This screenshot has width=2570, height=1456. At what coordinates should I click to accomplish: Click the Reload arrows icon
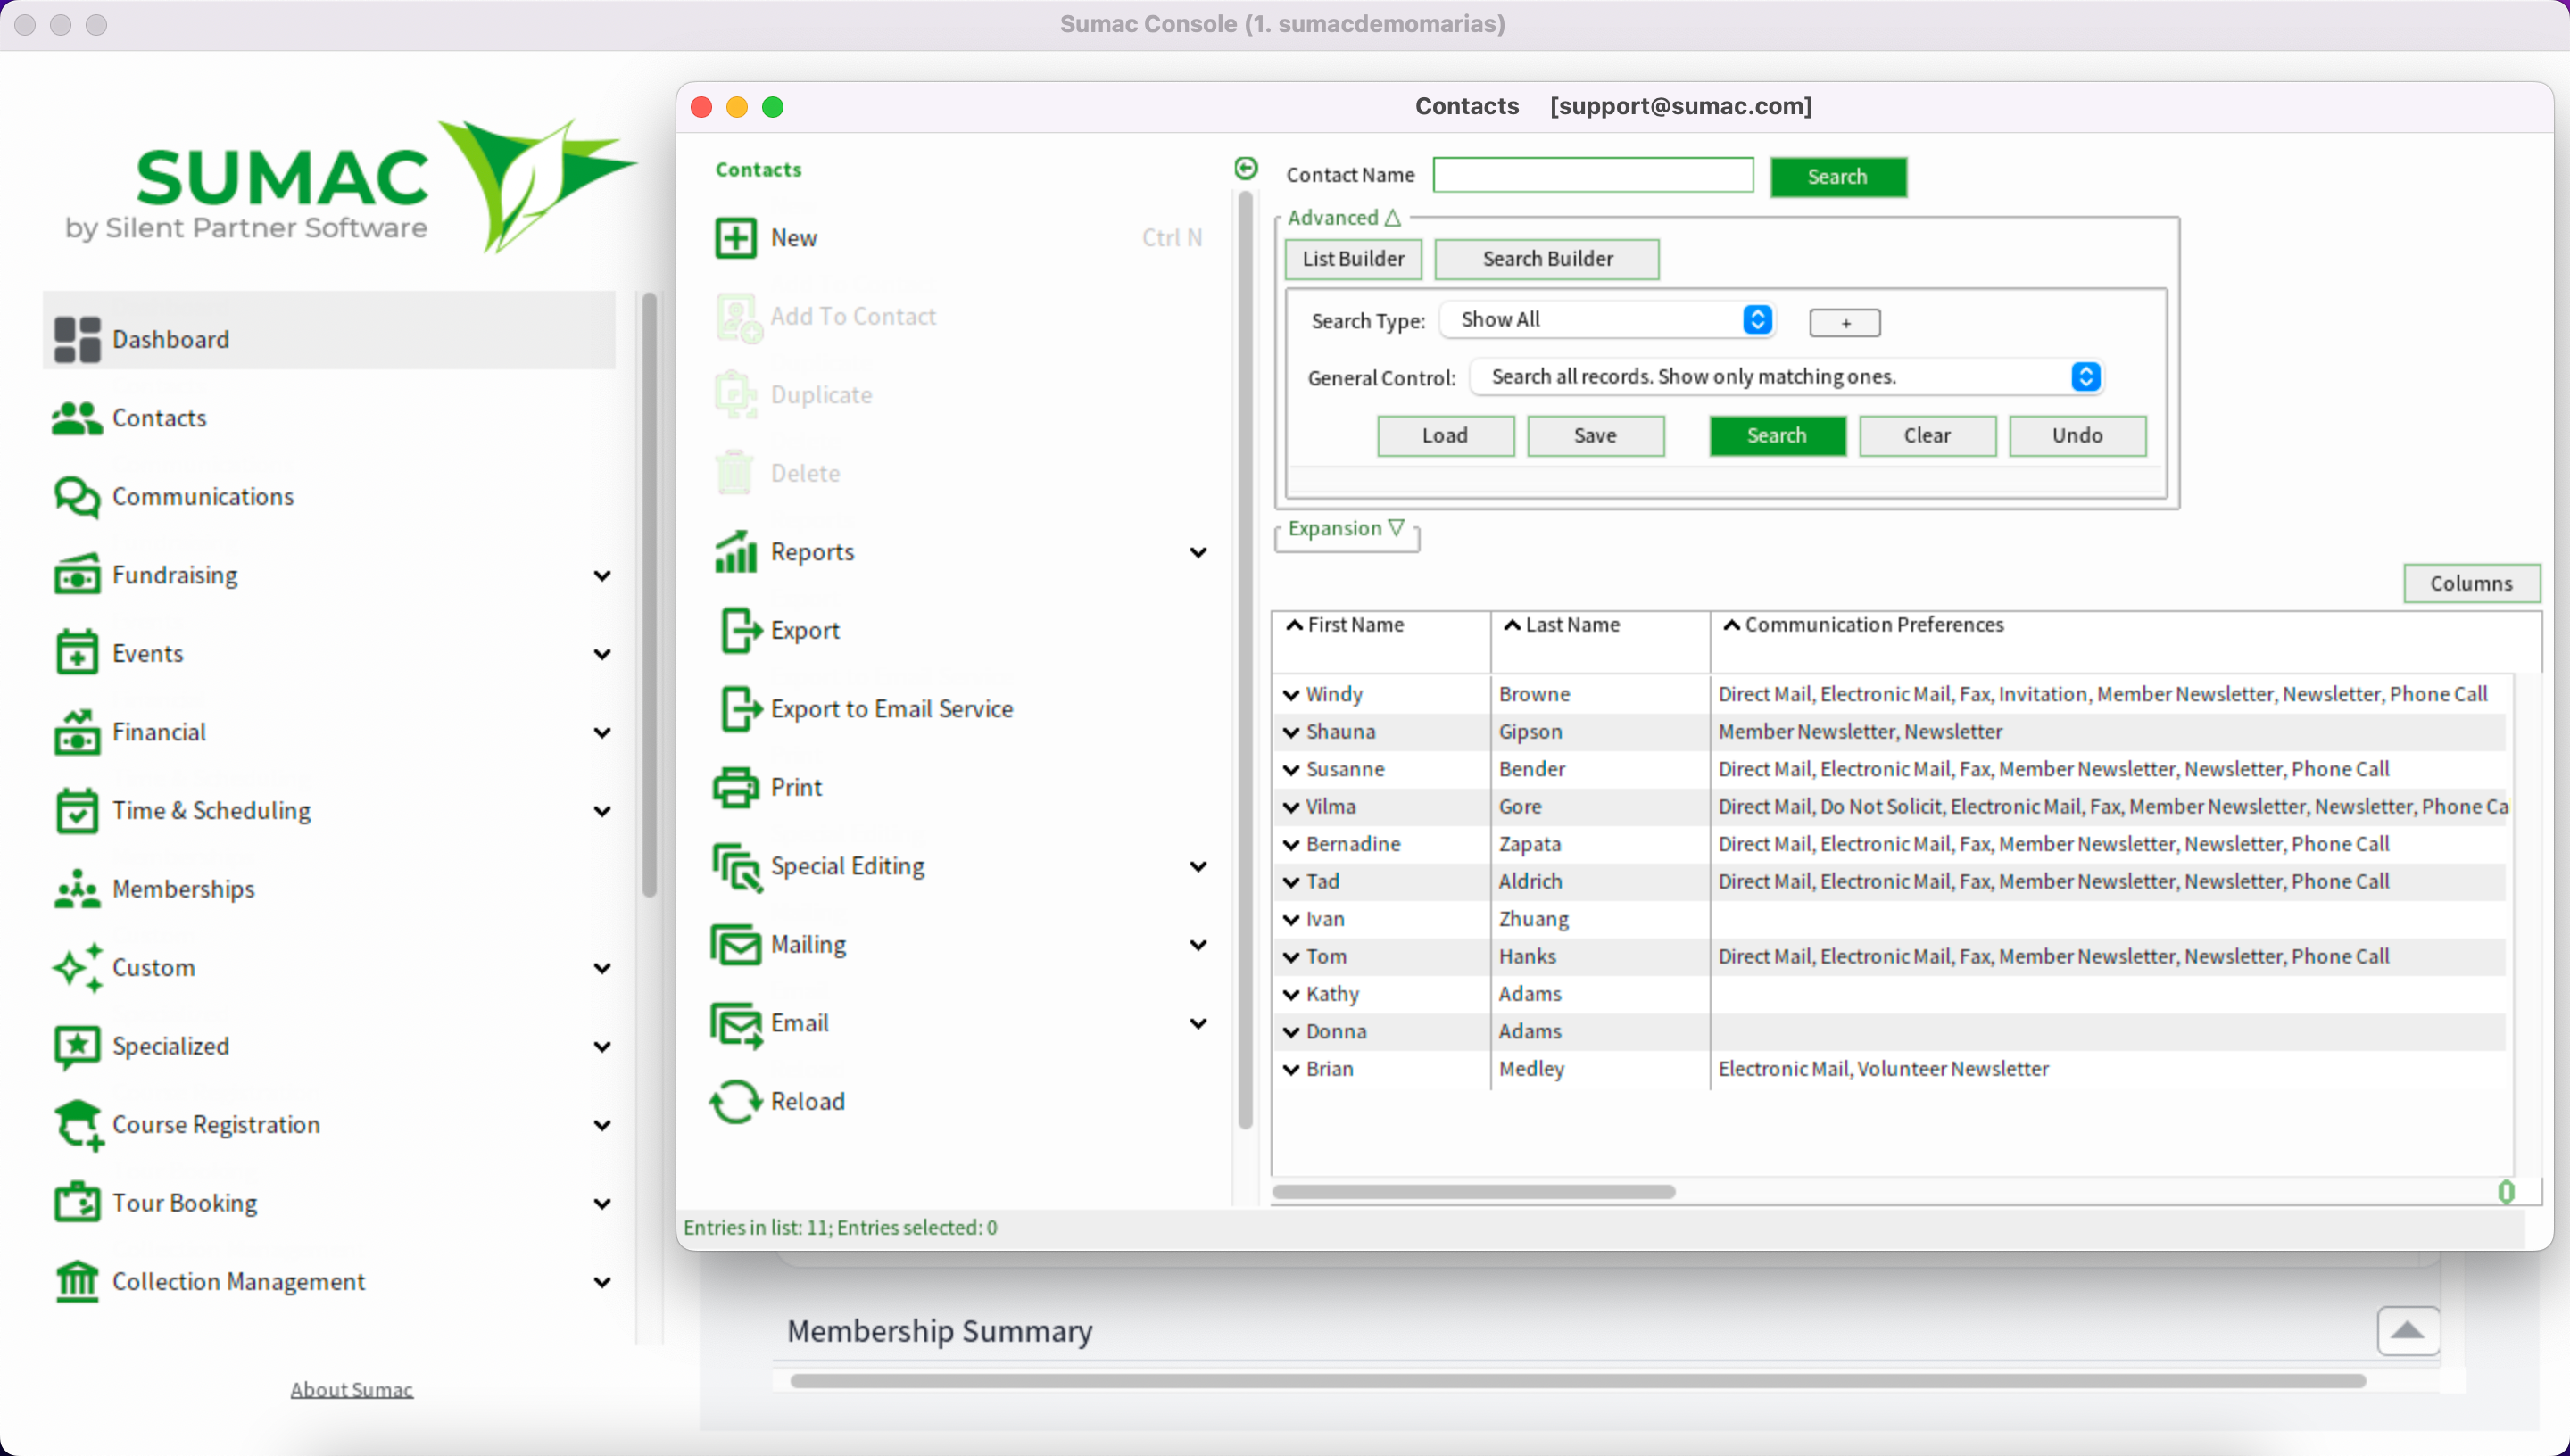click(x=736, y=1102)
